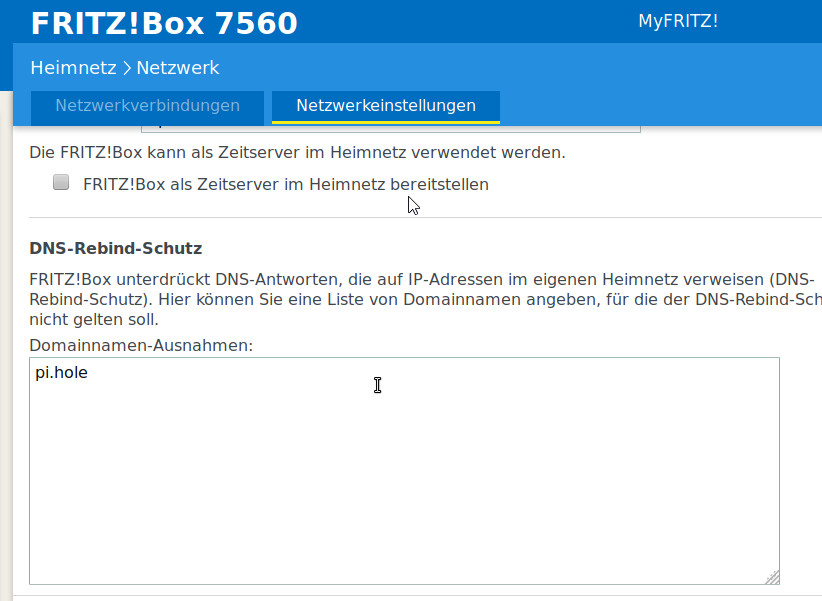Select the Netzwerkeinstellungen tab

point(386,107)
